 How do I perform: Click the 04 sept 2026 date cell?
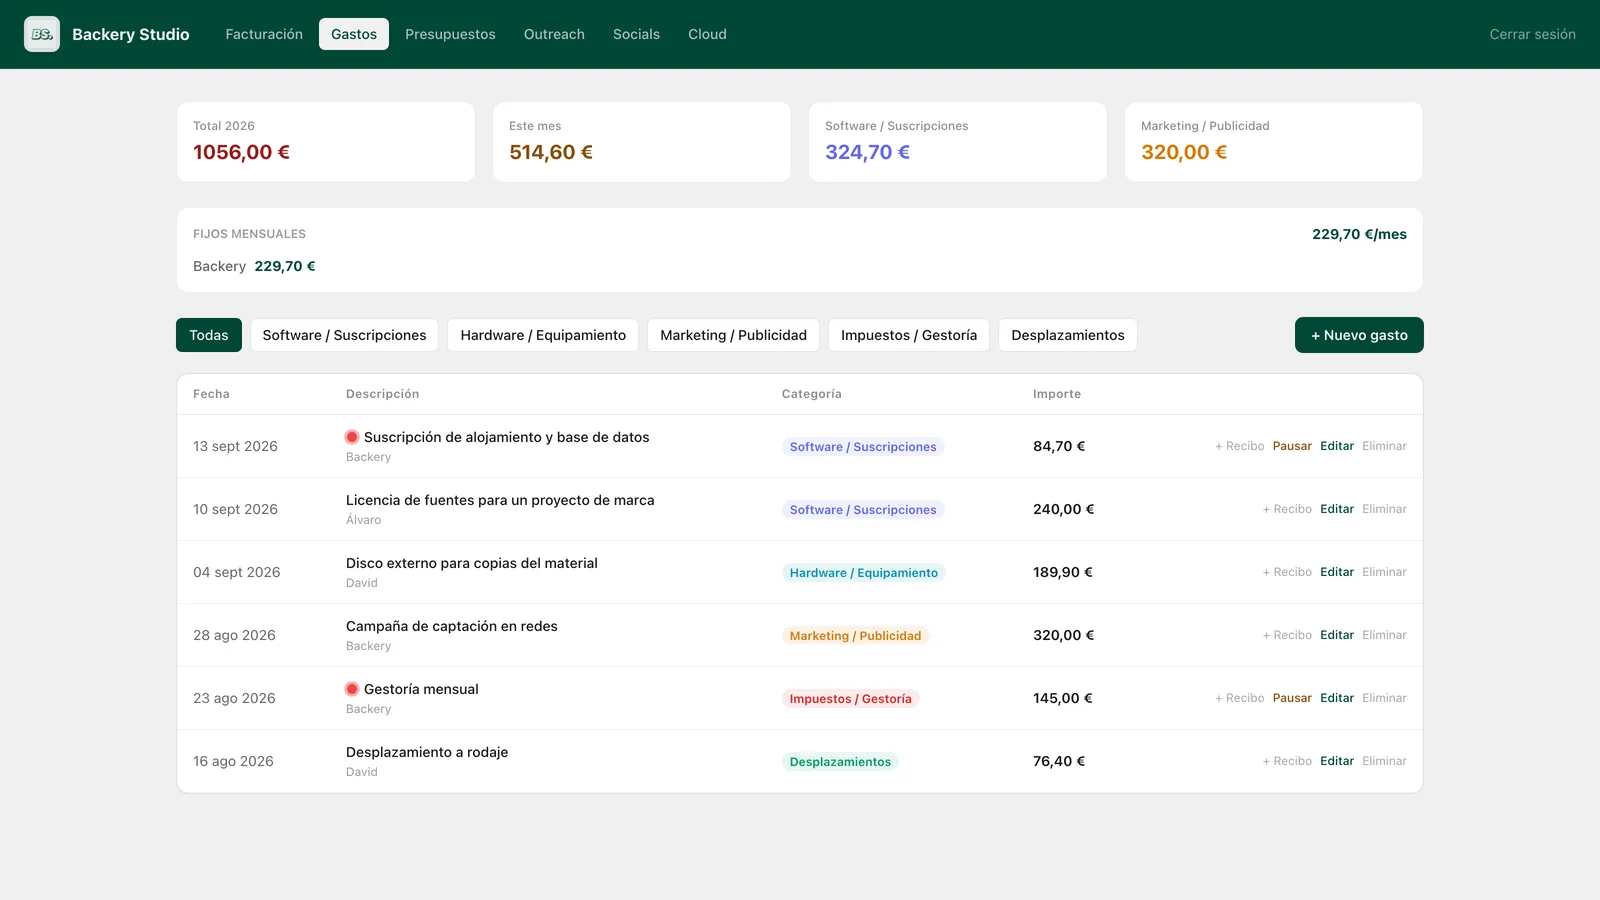(237, 572)
